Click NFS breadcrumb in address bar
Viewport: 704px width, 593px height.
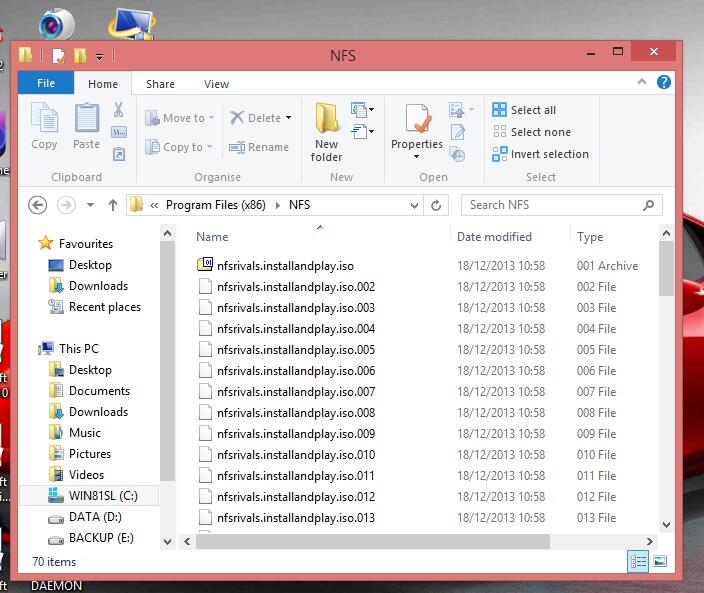[x=299, y=205]
